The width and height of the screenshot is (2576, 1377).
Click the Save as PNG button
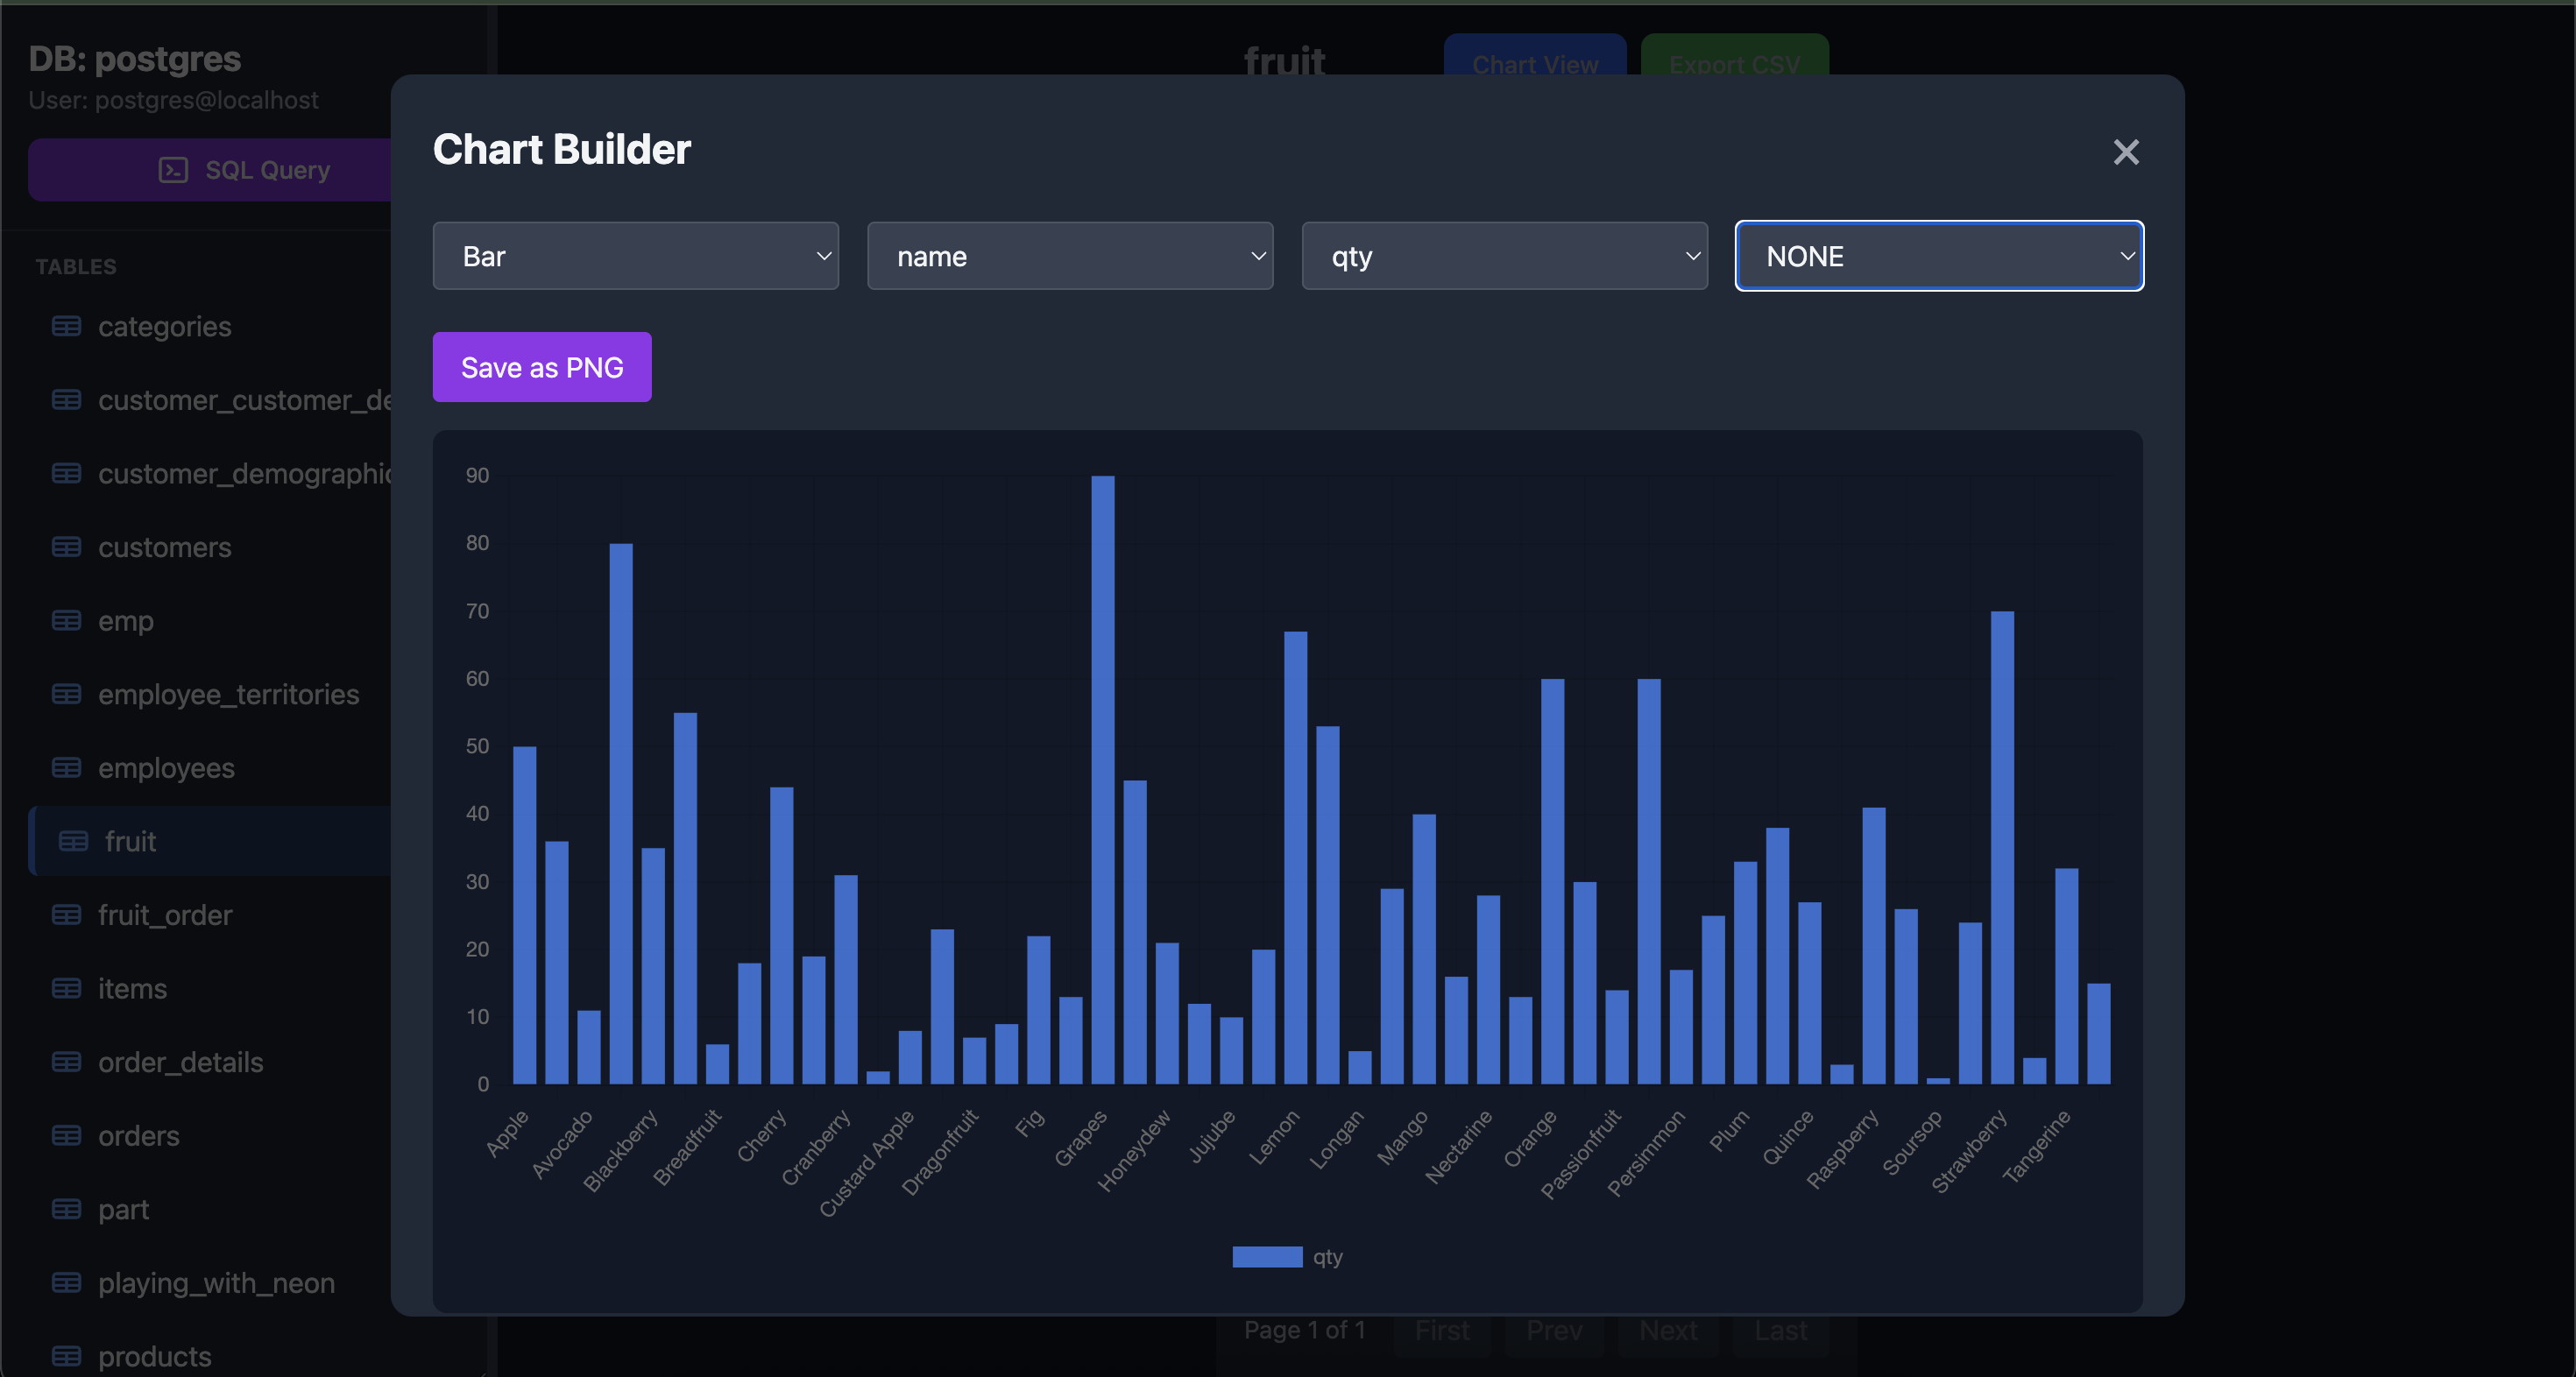tap(541, 367)
